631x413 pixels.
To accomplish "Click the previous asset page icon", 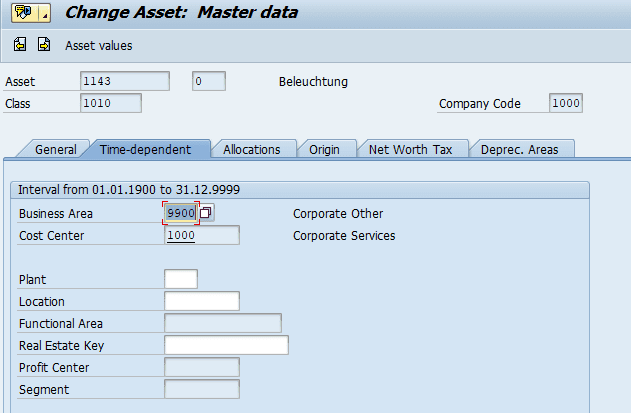I will click(x=21, y=45).
